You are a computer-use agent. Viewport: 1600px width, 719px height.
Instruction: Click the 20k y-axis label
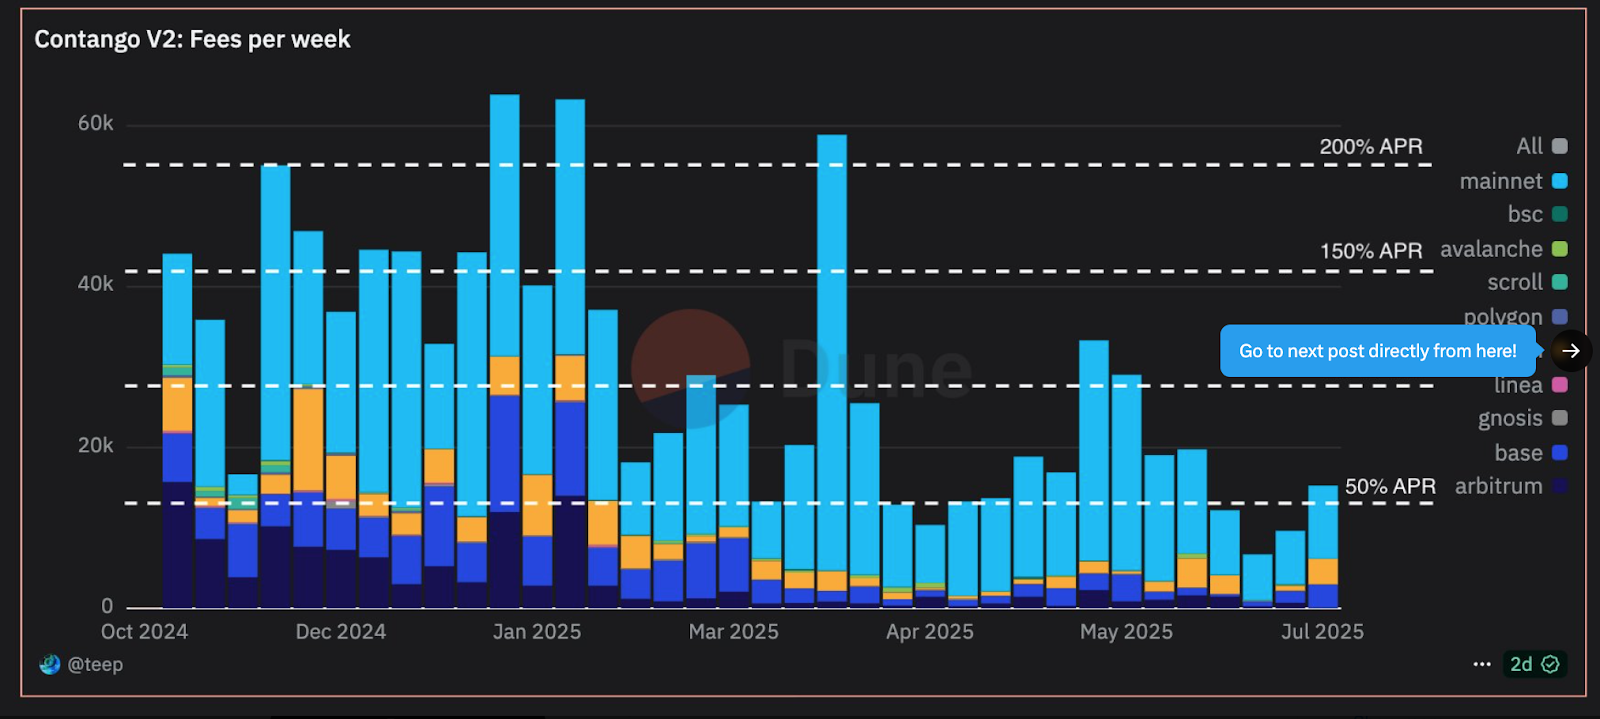point(96,445)
